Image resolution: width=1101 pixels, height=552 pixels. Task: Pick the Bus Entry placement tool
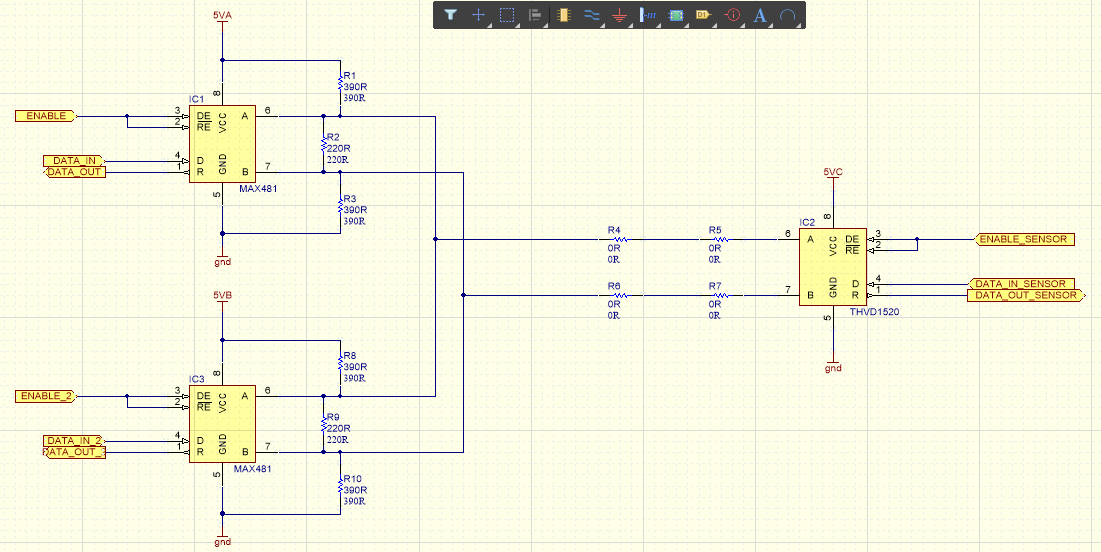[x=647, y=15]
